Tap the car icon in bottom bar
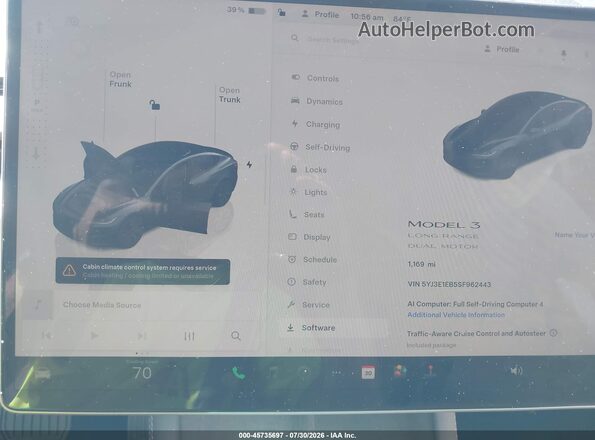 43,374
